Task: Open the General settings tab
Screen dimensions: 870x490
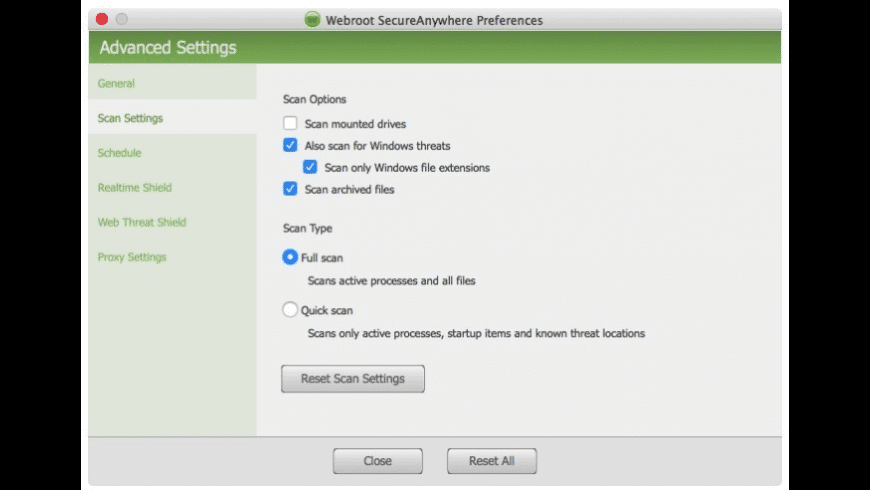Action: click(x=172, y=83)
